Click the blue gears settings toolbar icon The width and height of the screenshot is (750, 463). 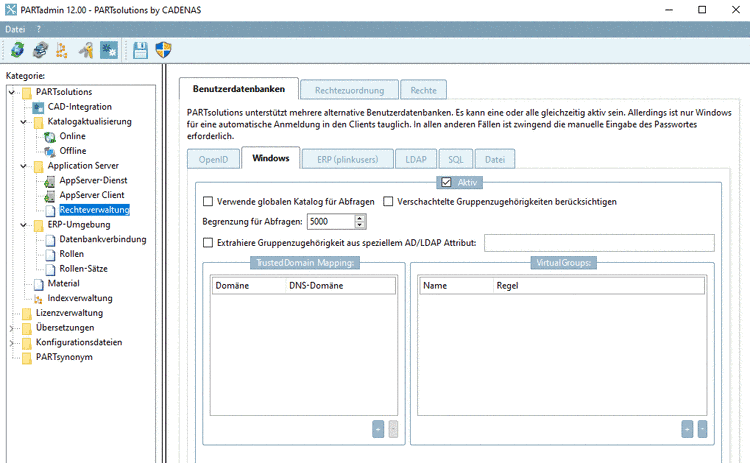click(x=109, y=50)
